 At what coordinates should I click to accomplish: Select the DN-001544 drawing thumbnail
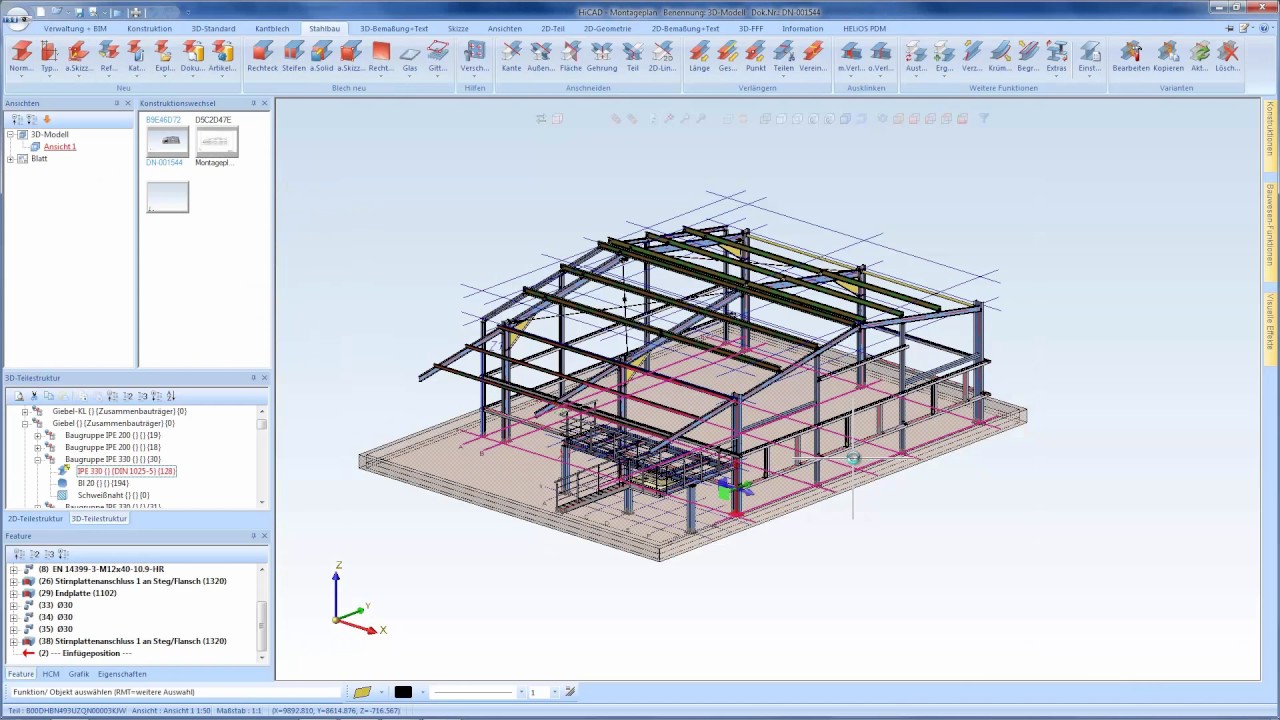click(x=166, y=142)
